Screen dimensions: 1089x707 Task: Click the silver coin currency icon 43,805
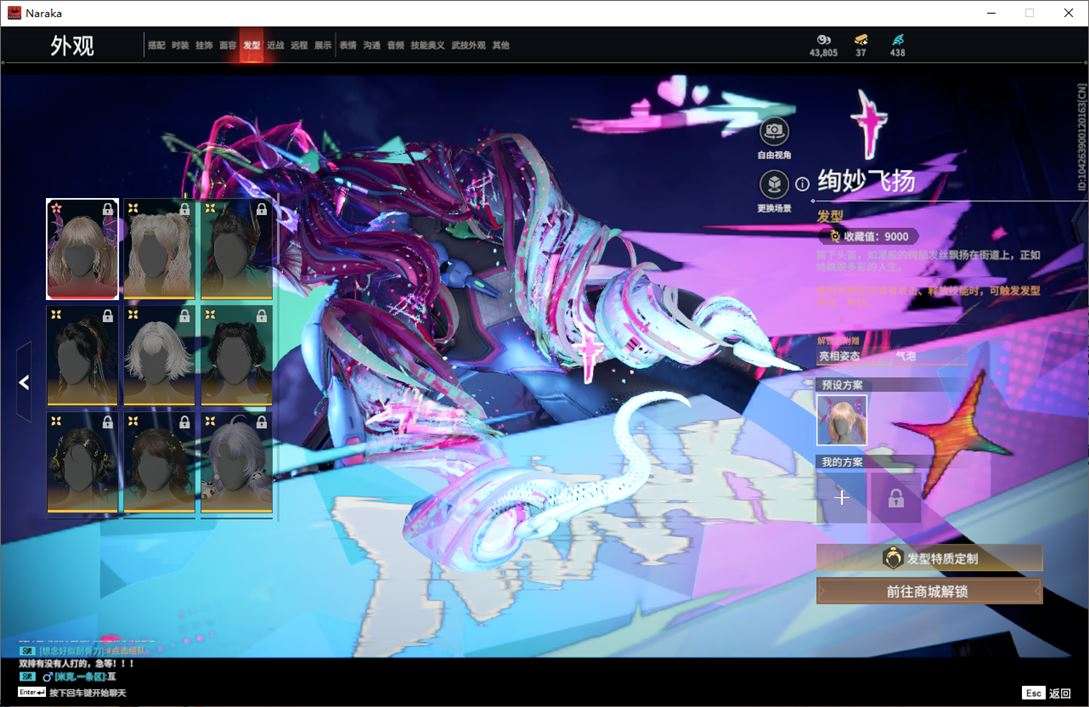(823, 40)
